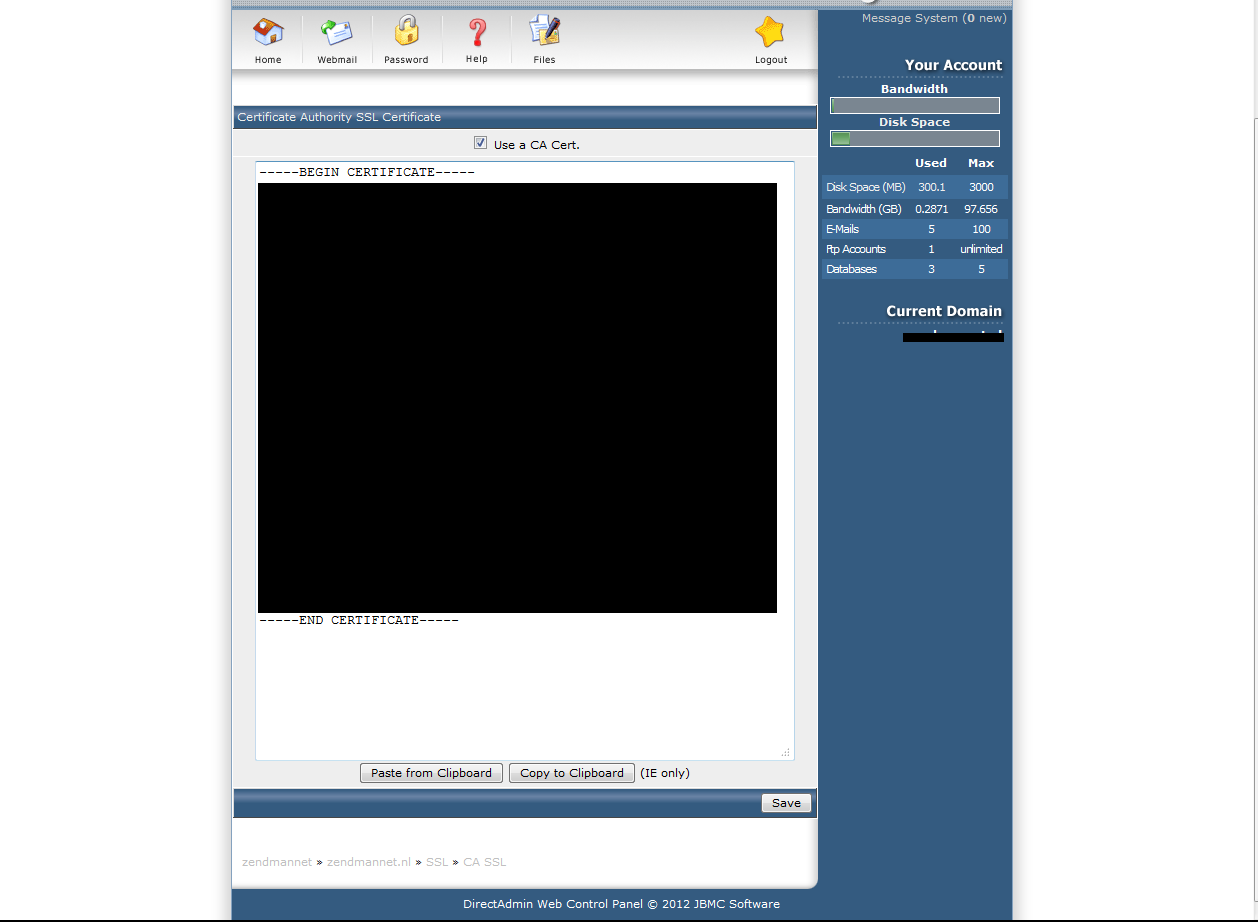The width and height of the screenshot is (1258, 922).
Task: Go to zendmannet.nl breadcrumb link
Action: pos(369,862)
